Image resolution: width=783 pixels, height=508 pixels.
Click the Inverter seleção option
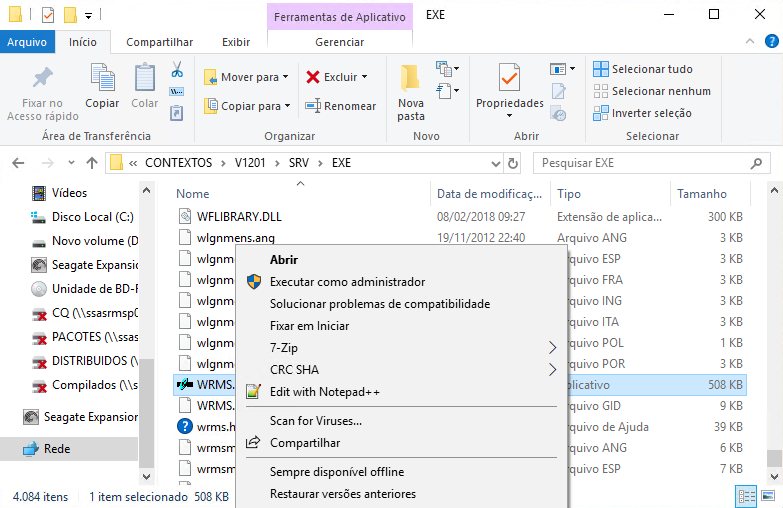[x=651, y=113]
